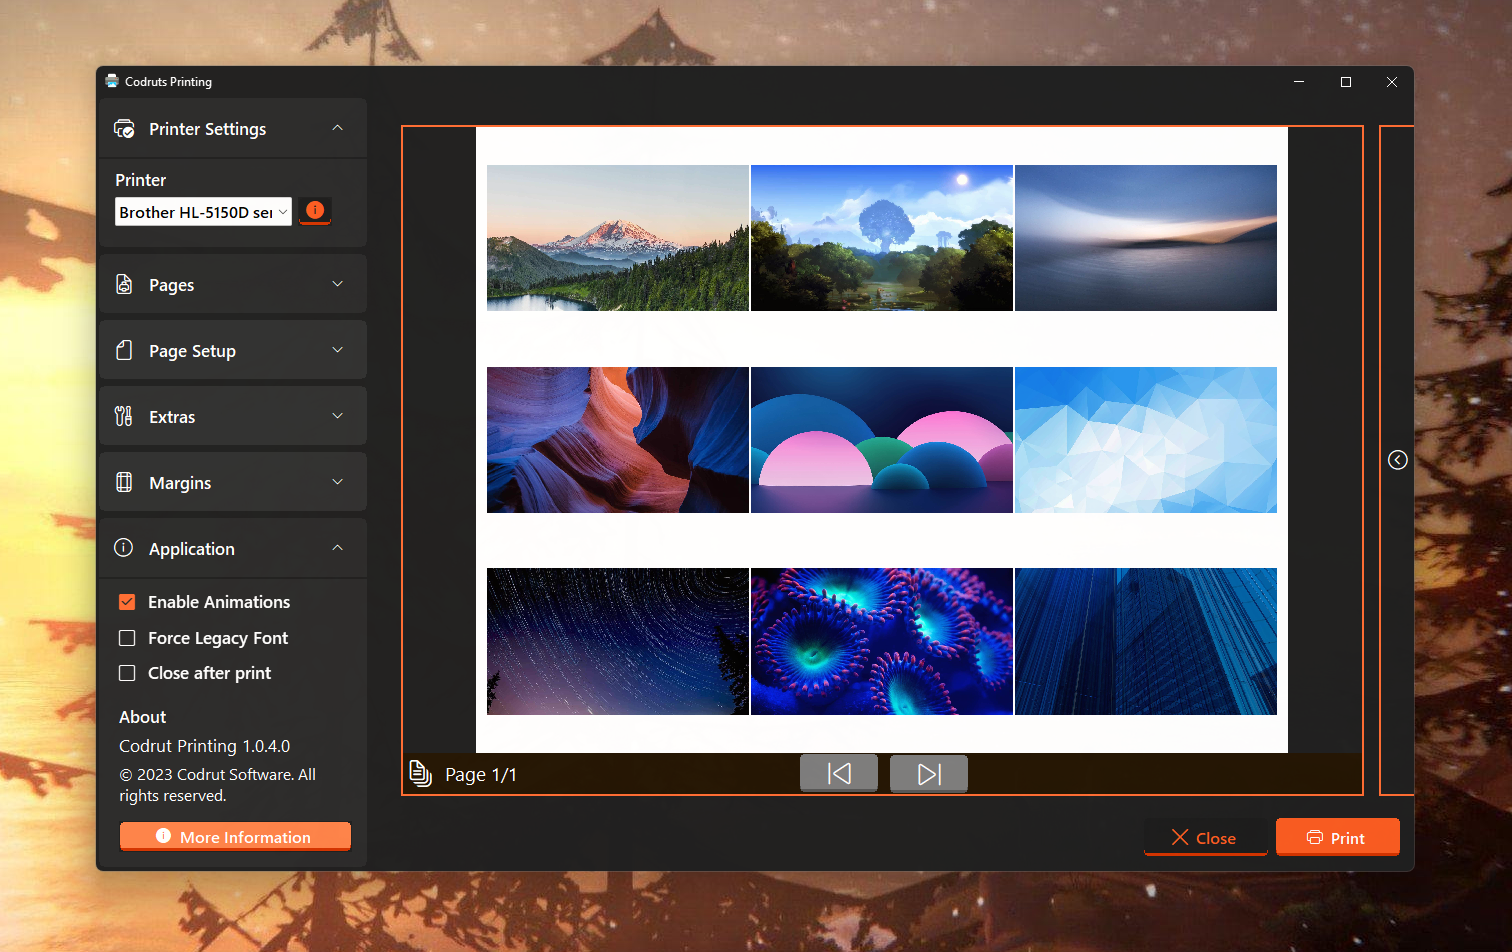Expand the Page Setup section chevron
1512x952 pixels.
tap(338, 350)
